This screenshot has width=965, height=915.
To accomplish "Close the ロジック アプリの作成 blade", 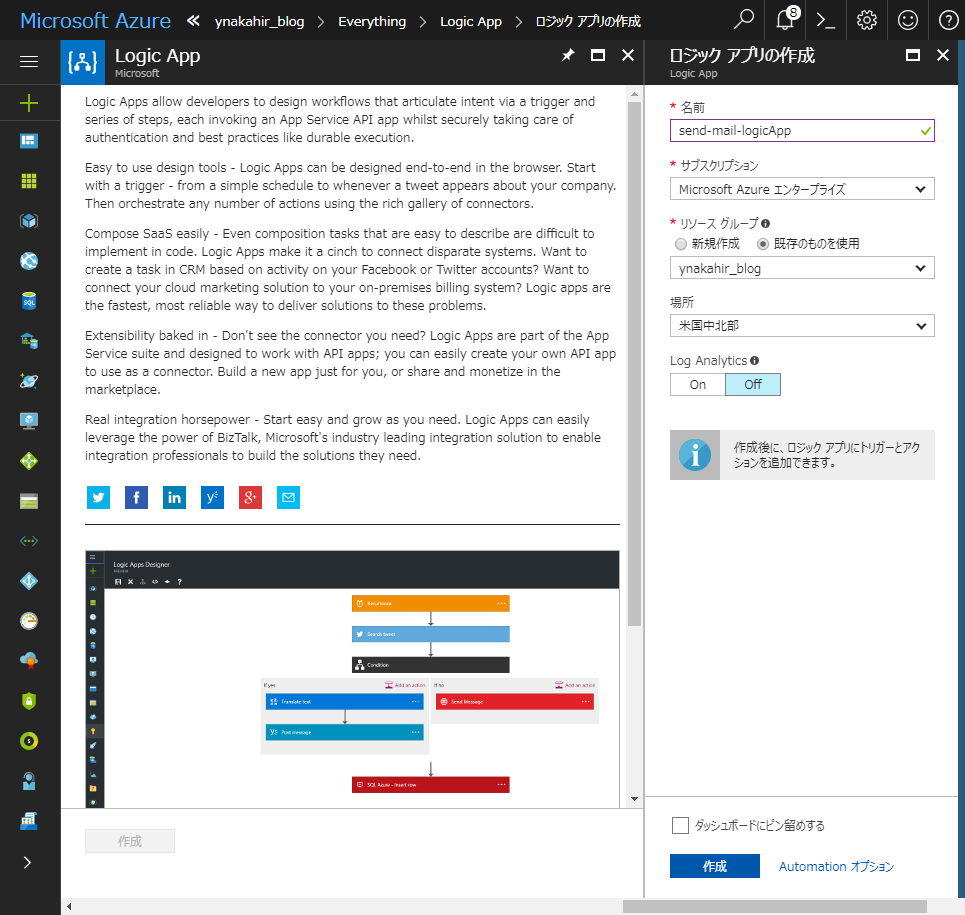I will point(942,55).
